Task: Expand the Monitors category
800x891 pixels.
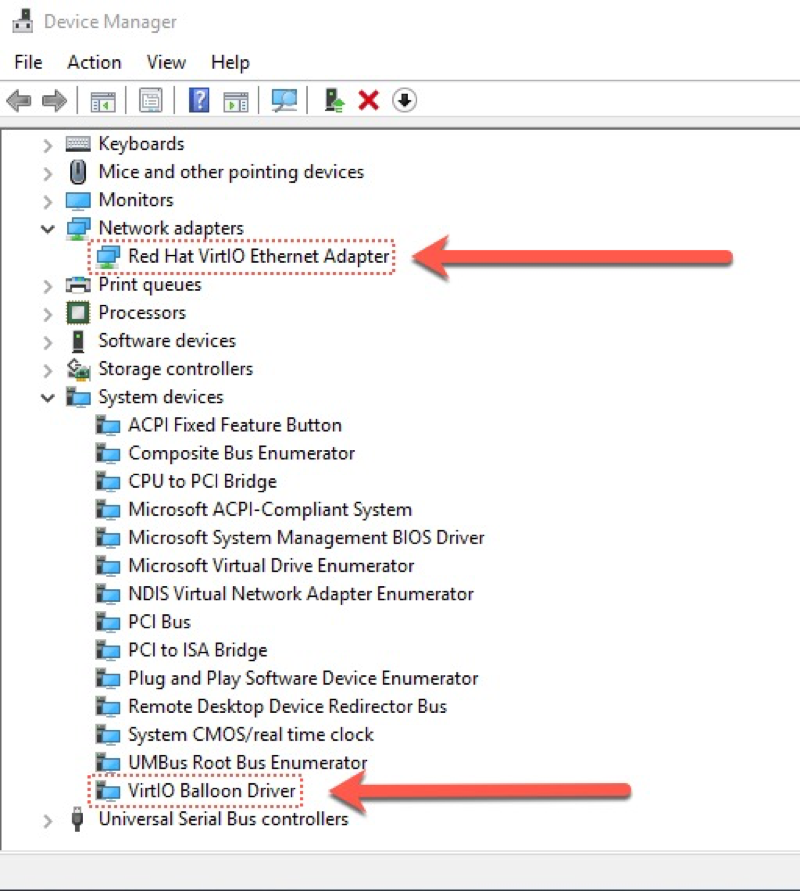Action: click(x=48, y=201)
